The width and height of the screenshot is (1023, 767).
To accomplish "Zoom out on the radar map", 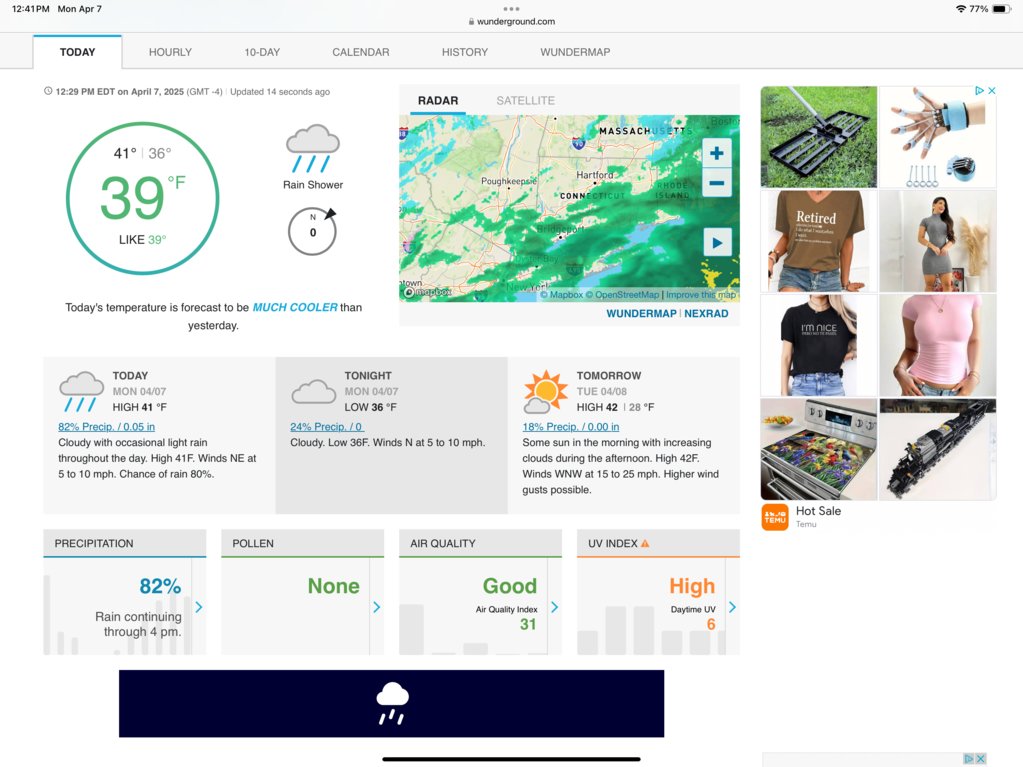I will tap(716, 183).
